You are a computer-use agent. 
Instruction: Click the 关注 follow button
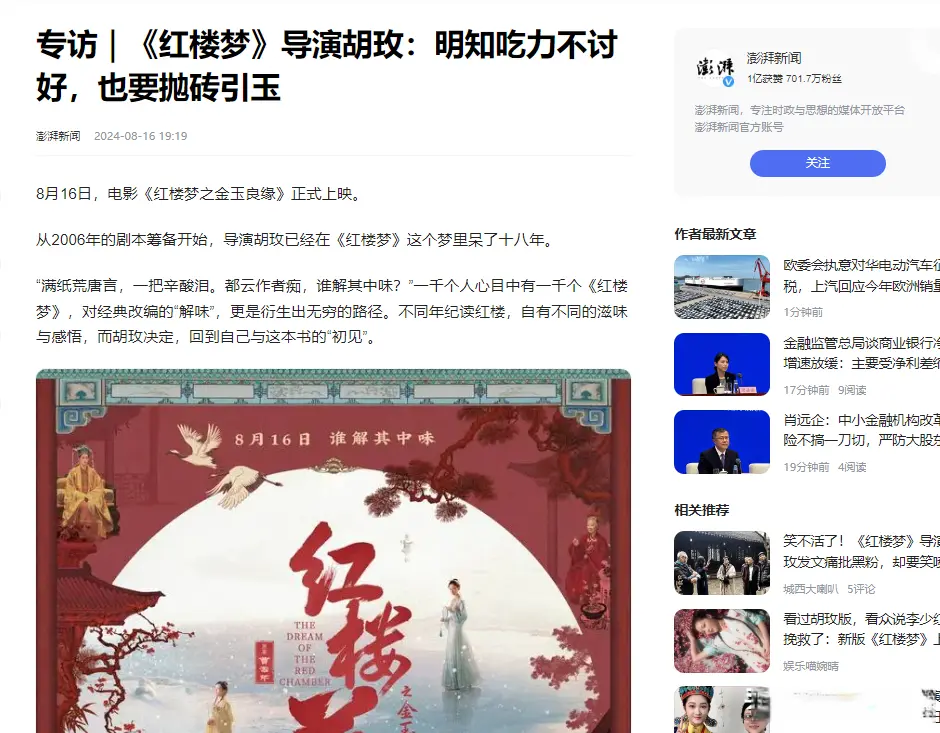pos(818,163)
